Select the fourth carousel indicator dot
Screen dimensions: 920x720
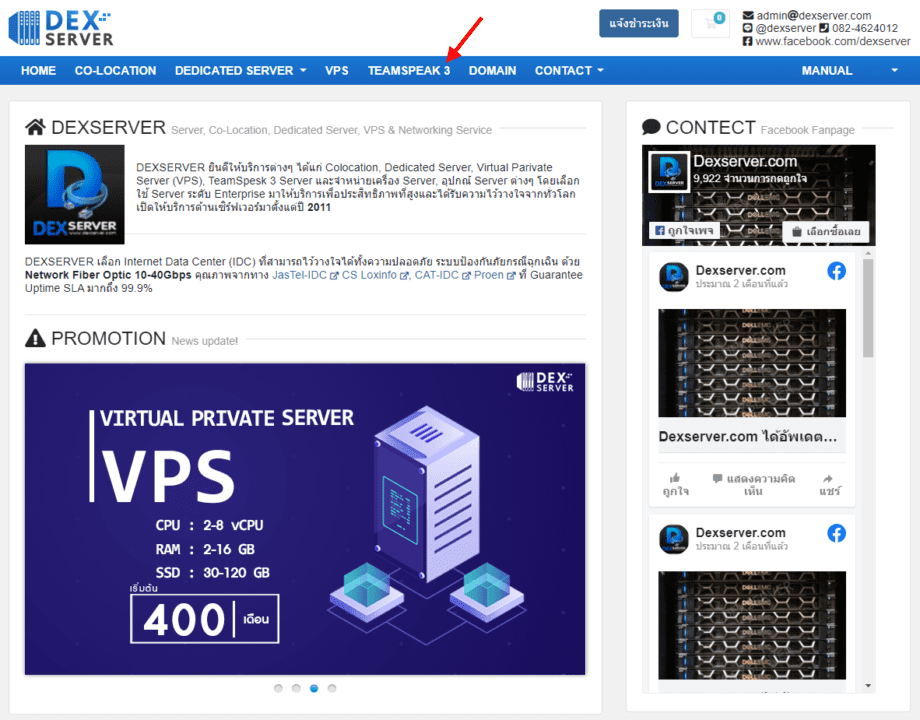coord(332,688)
